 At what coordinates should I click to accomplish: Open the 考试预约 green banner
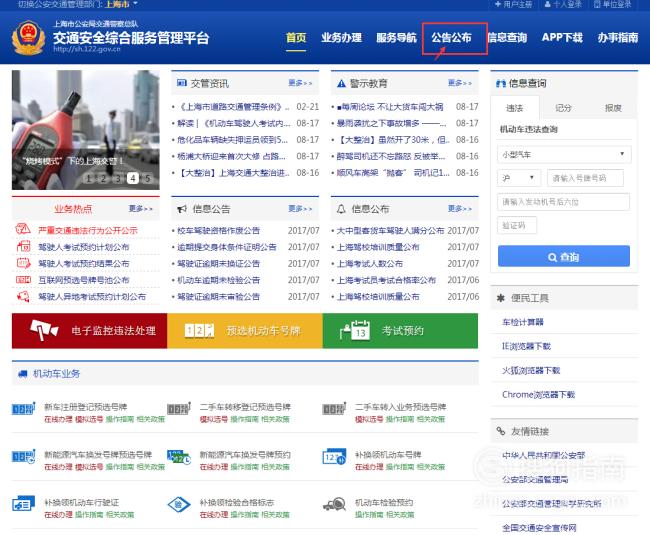pos(400,331)
